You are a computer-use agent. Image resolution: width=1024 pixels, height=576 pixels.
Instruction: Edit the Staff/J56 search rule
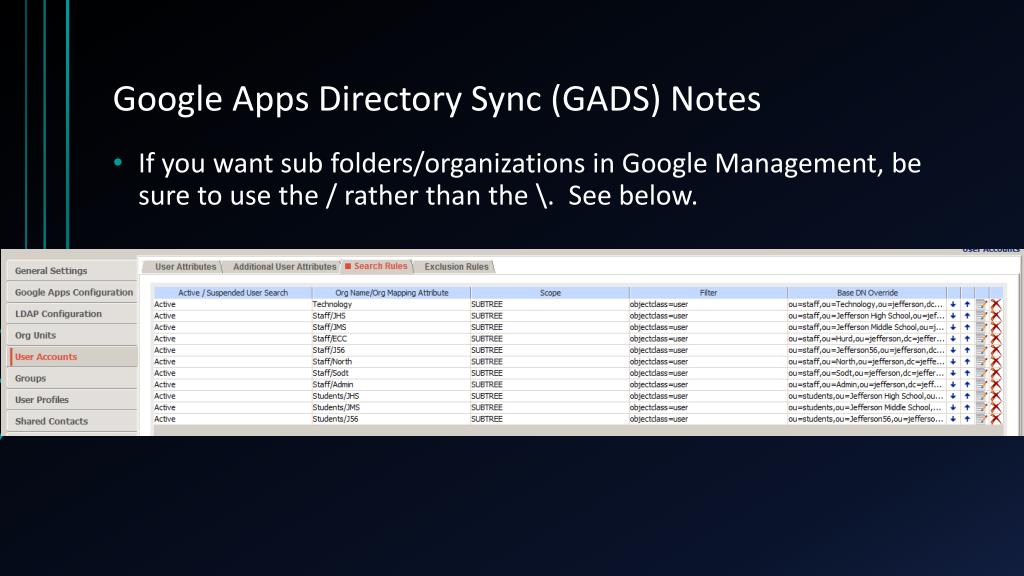981,350
